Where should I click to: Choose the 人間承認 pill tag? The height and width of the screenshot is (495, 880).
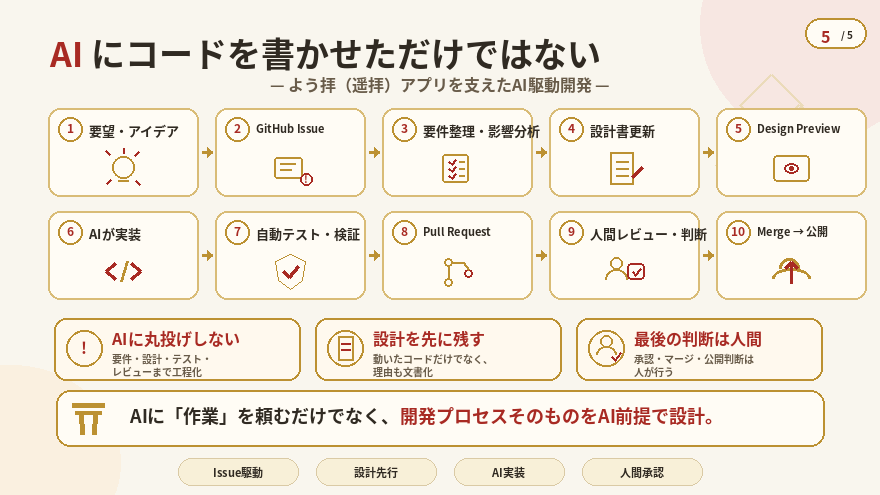(x=642, y=472)
